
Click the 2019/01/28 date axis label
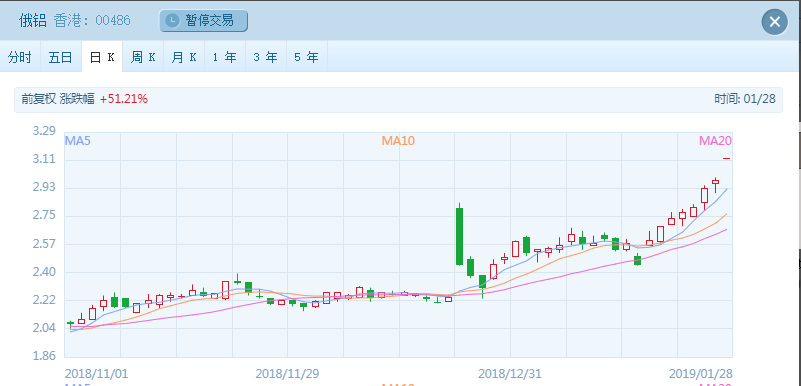(x=700, y=374)
